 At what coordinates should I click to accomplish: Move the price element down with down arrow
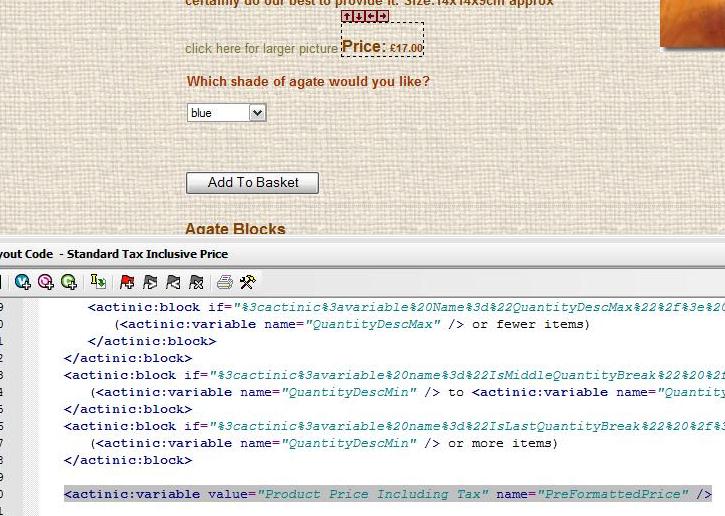click(x=359, y=16)
